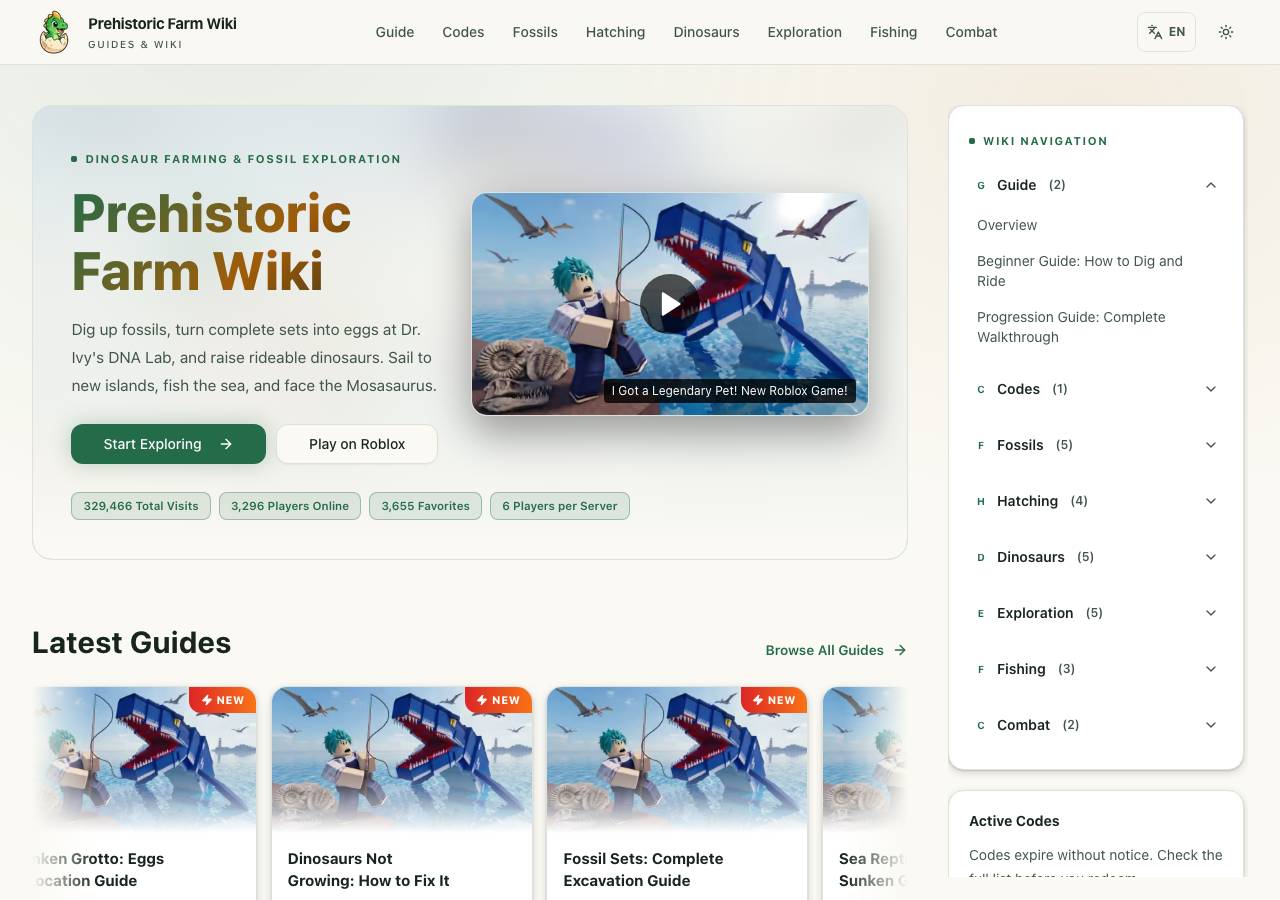Open the Guide menu in top navigation
The width and height of the screenshot is (1280, 900).
click(395, 32)
